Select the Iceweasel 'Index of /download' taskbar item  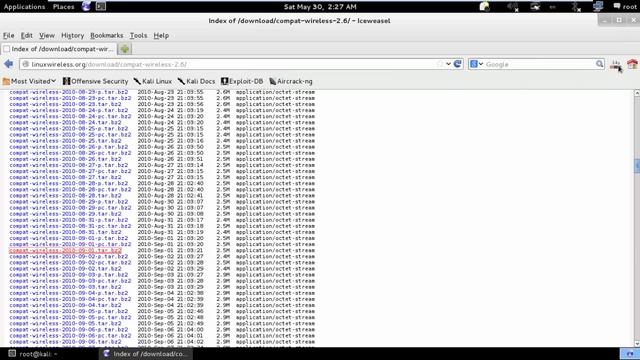pos(145,354)
